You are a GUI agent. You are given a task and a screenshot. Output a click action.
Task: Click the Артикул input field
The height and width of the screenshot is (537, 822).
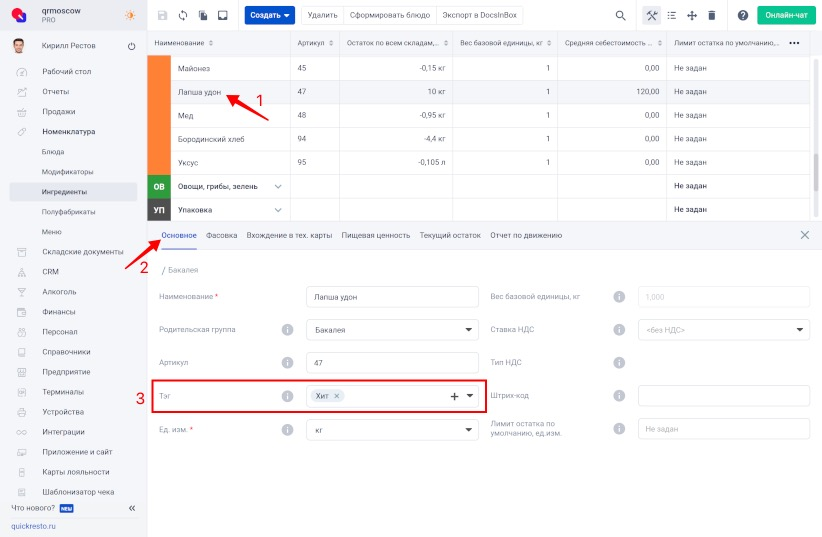click(392, 363)
